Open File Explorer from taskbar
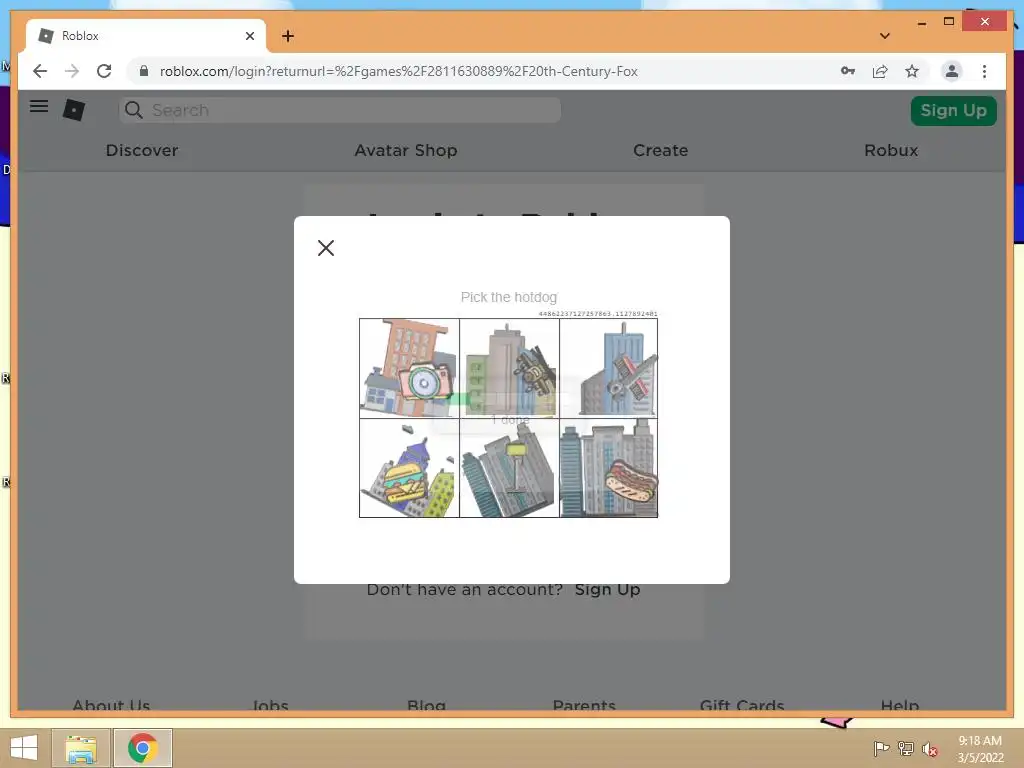 coord(81,748)
